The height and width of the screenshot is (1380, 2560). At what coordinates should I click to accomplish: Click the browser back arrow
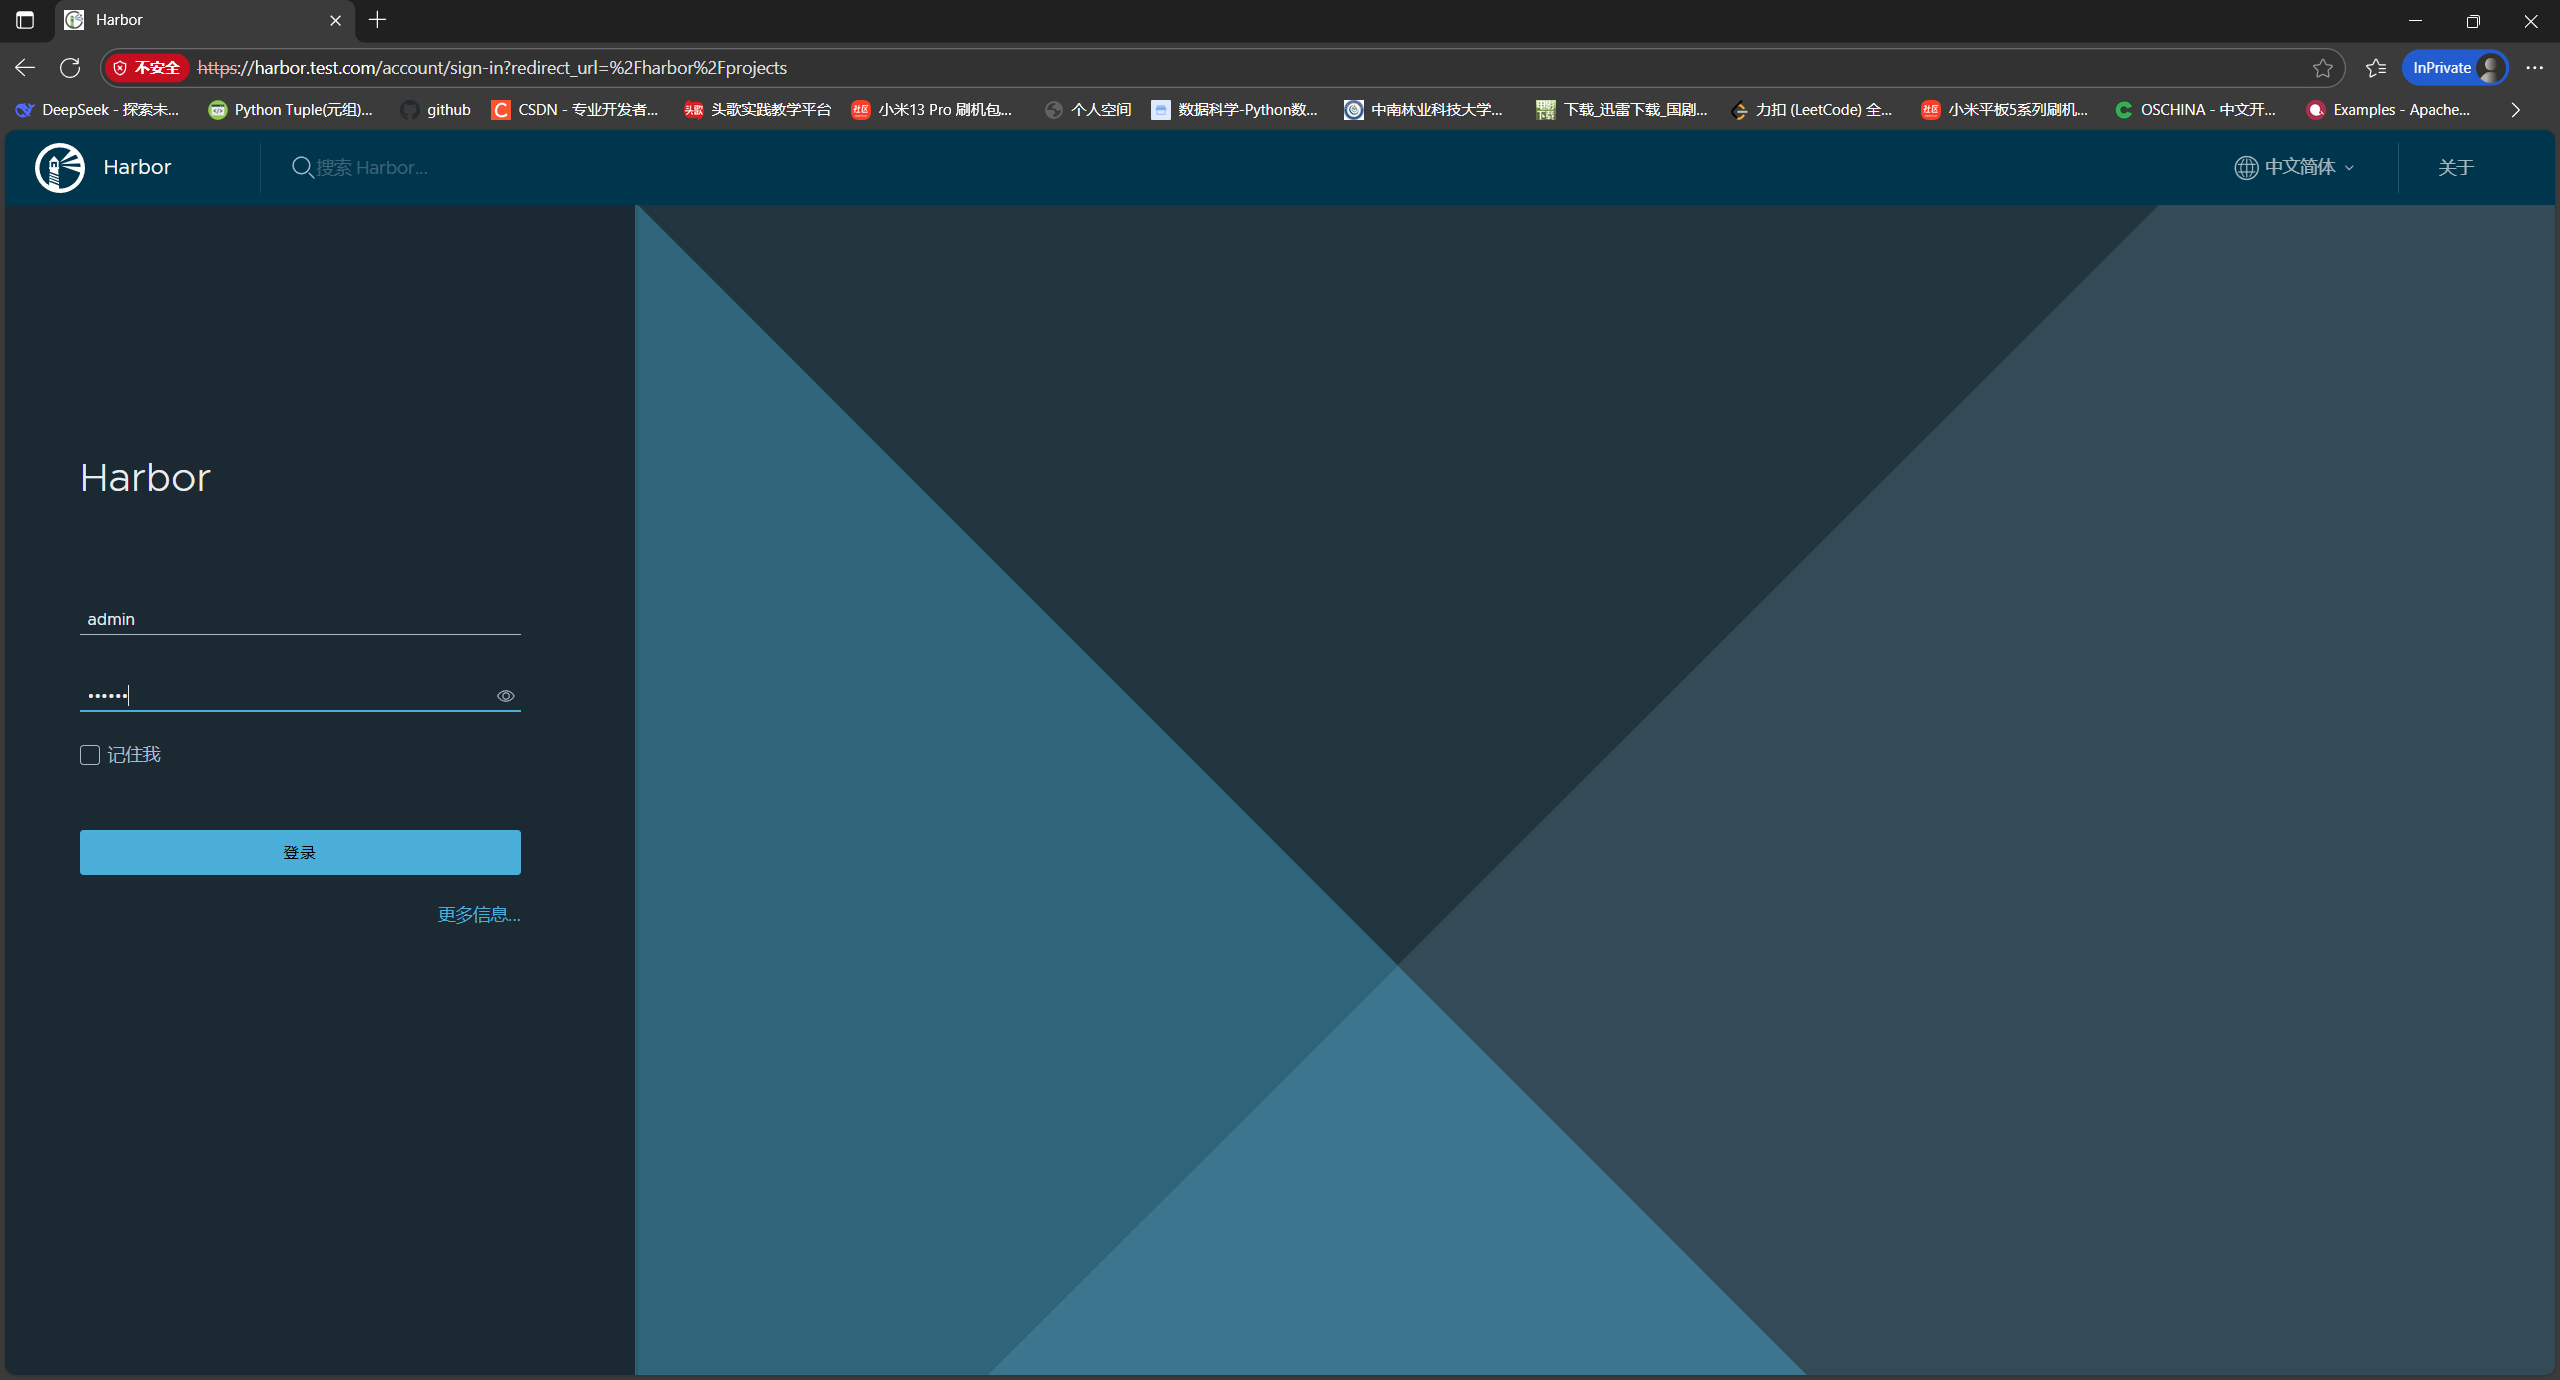click(x=25, y=68)
